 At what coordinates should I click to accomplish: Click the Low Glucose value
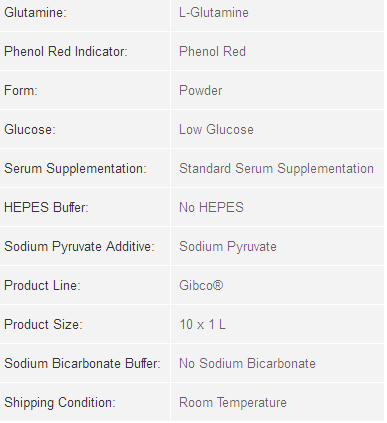(x=216, y=130)
